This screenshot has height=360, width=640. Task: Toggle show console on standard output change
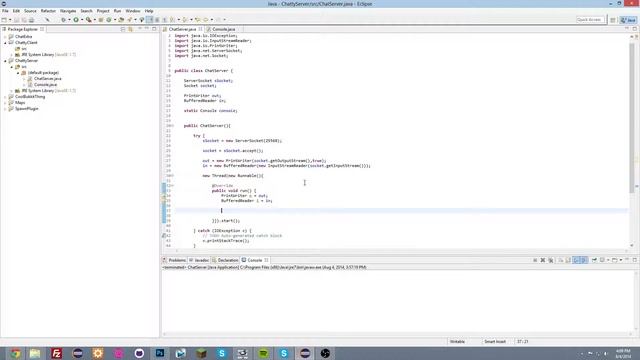coord(576,260)
